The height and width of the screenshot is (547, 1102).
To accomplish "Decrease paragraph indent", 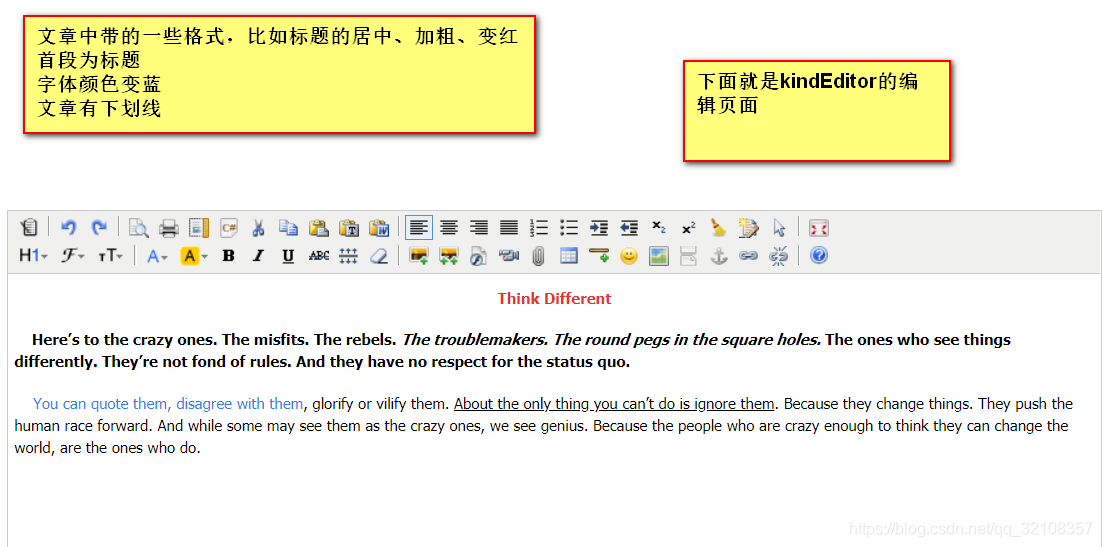I will pos(629,228).
